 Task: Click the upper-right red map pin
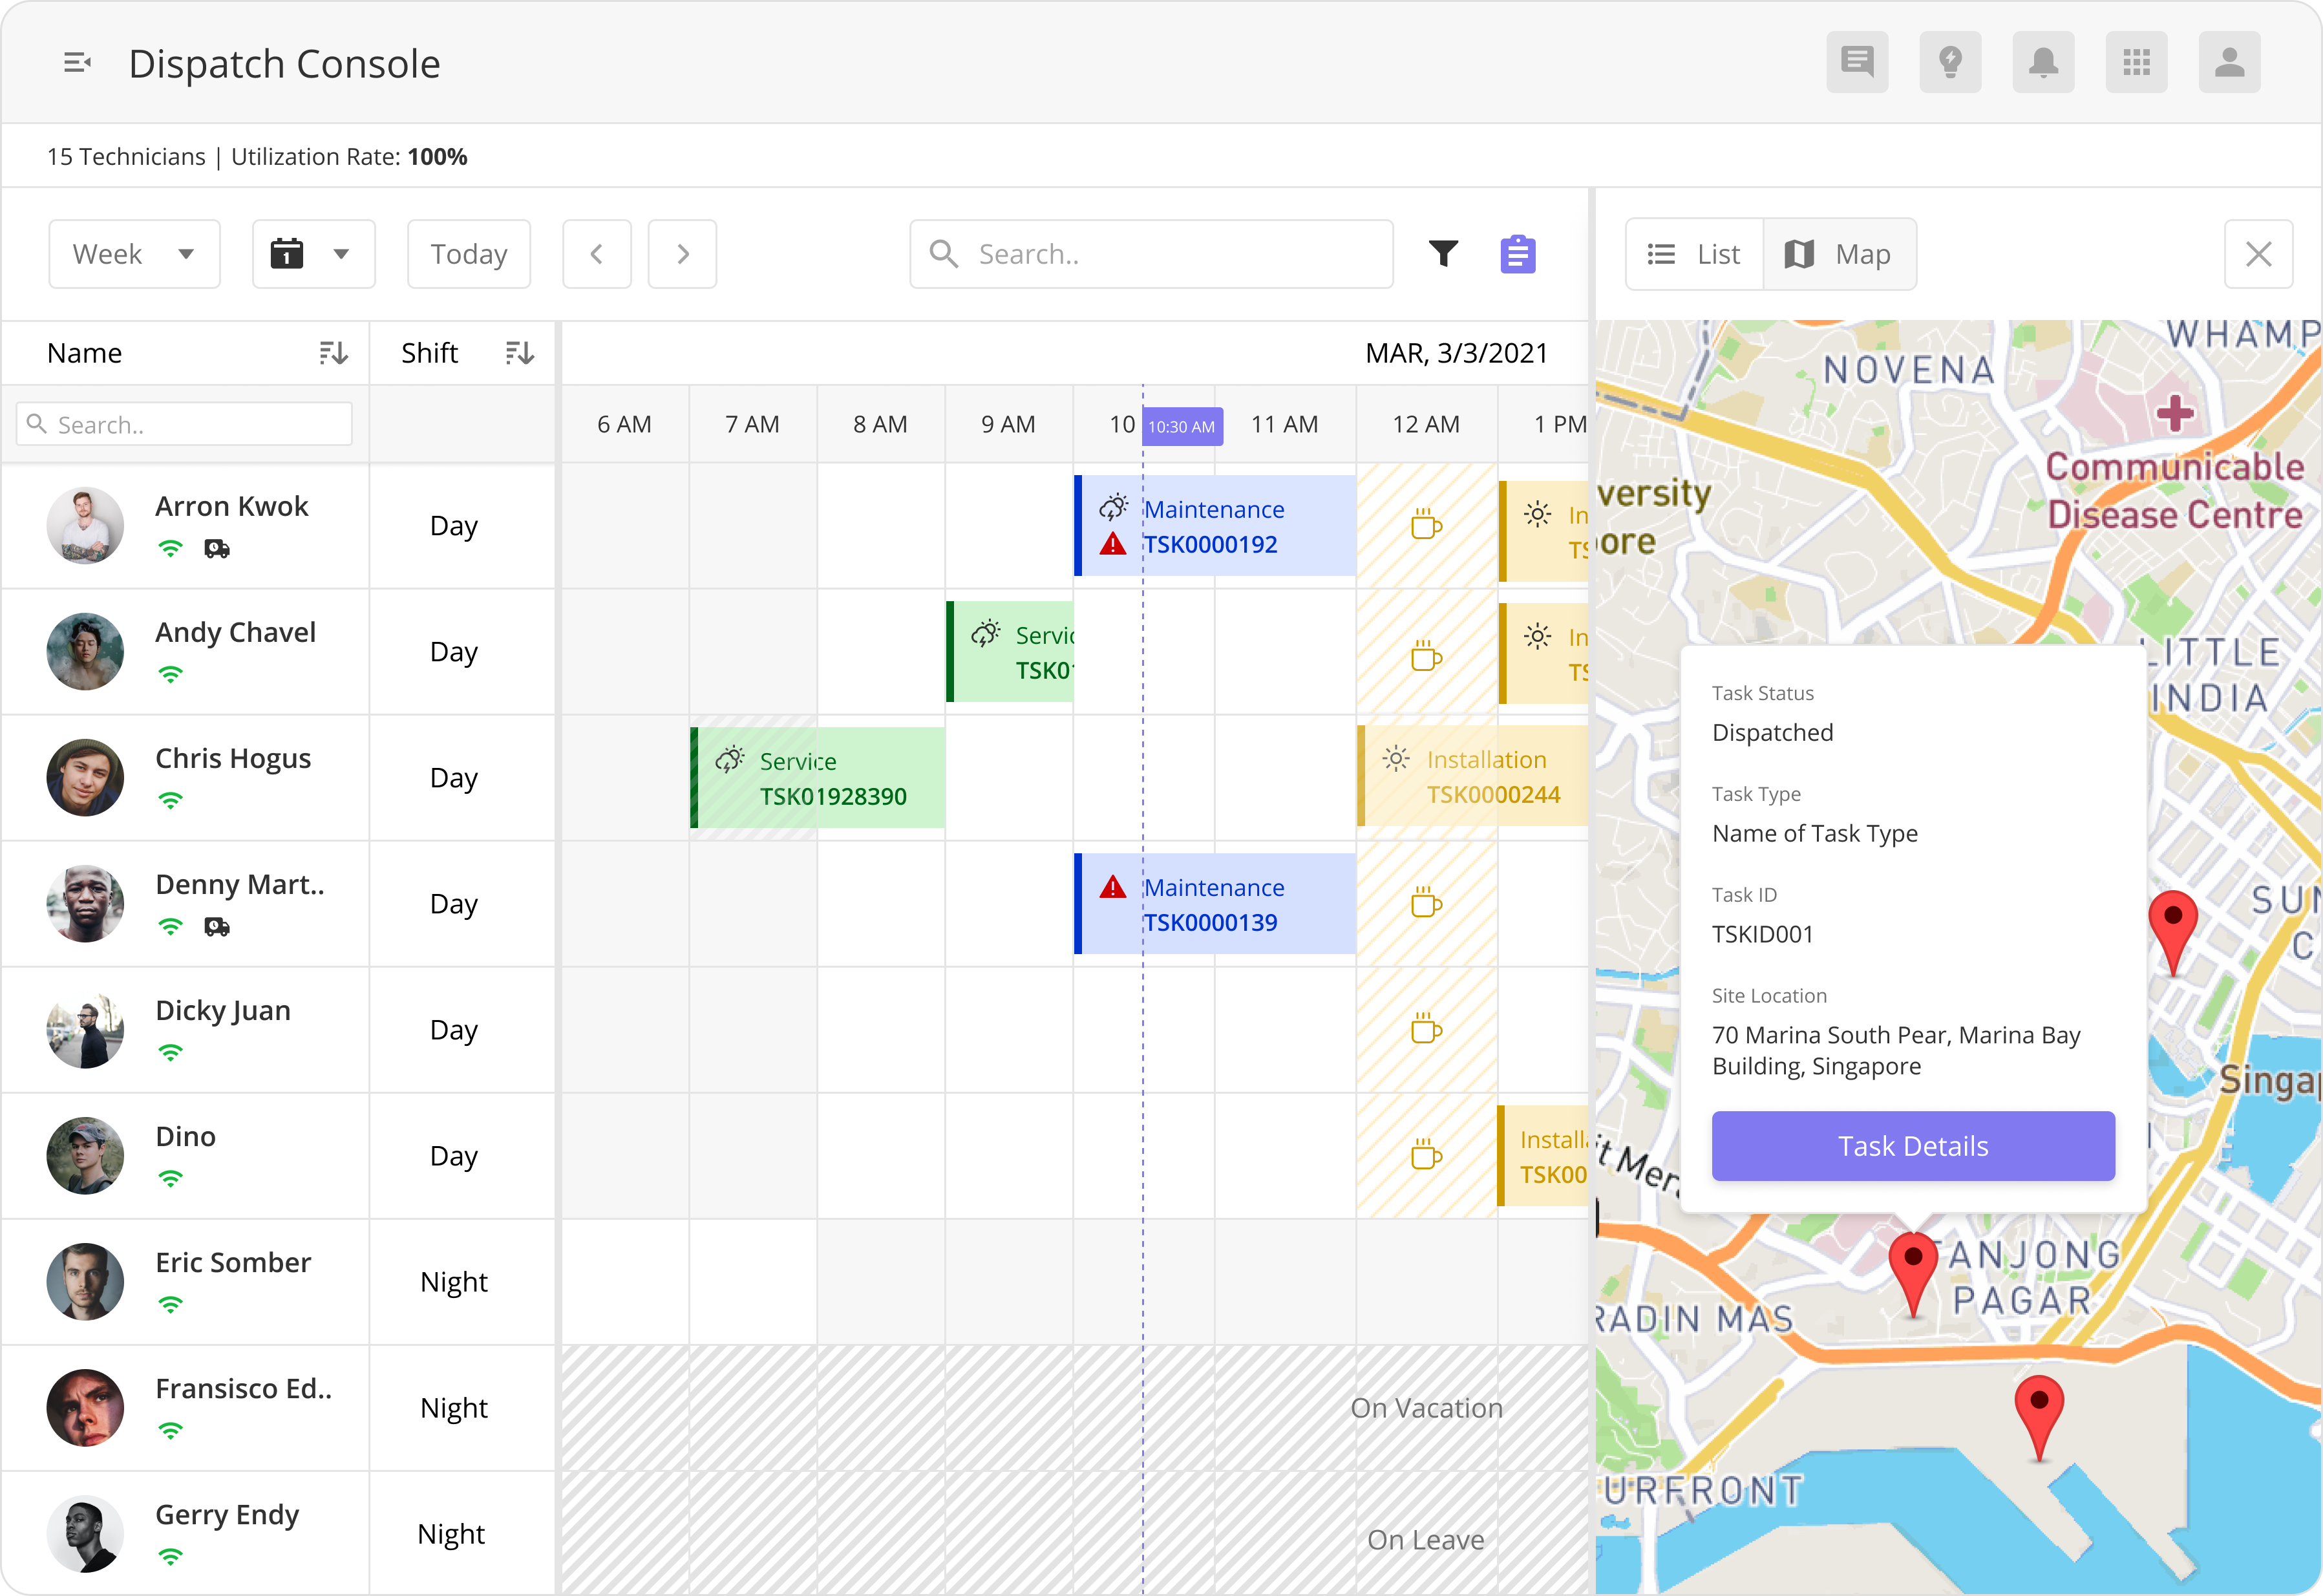coord(2173,933)
